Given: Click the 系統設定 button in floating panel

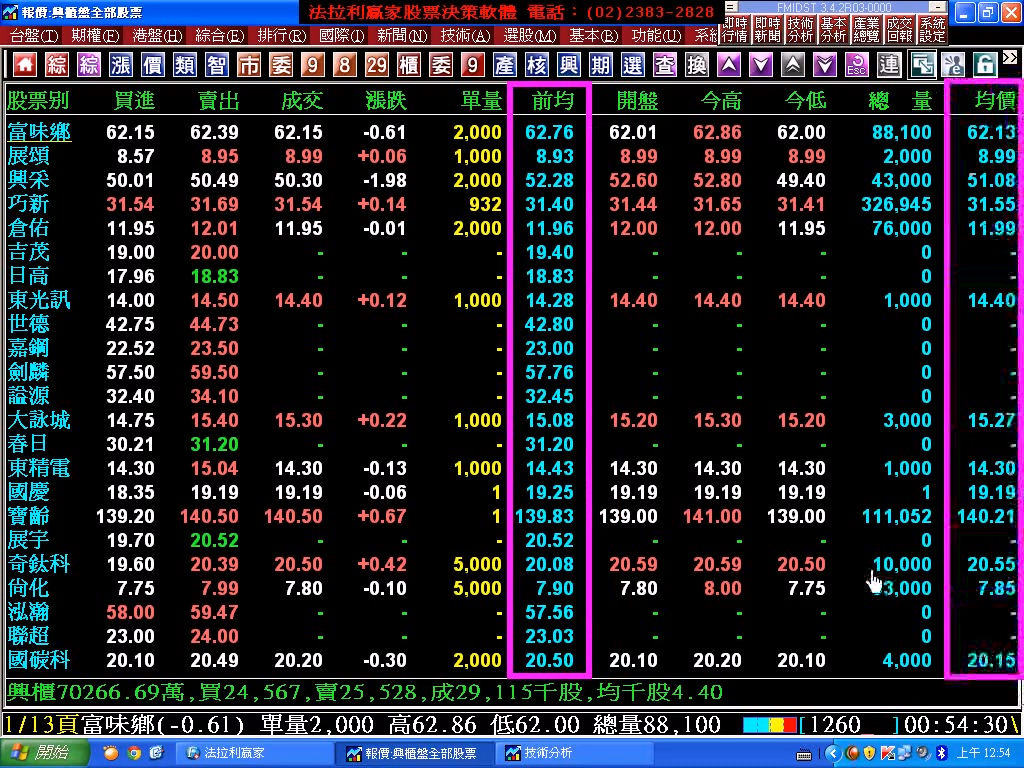Looking at the screenshot, I should click(x=932, y=29).
